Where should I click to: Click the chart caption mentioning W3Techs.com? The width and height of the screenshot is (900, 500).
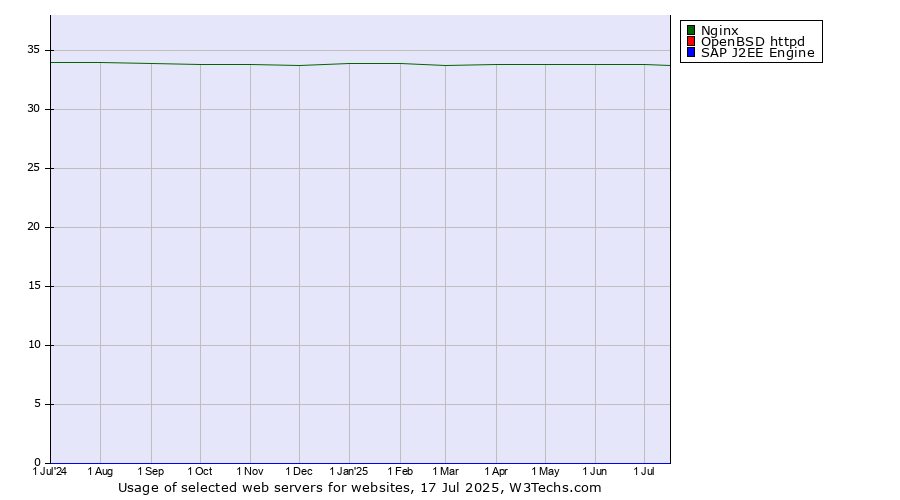point(360,488)
